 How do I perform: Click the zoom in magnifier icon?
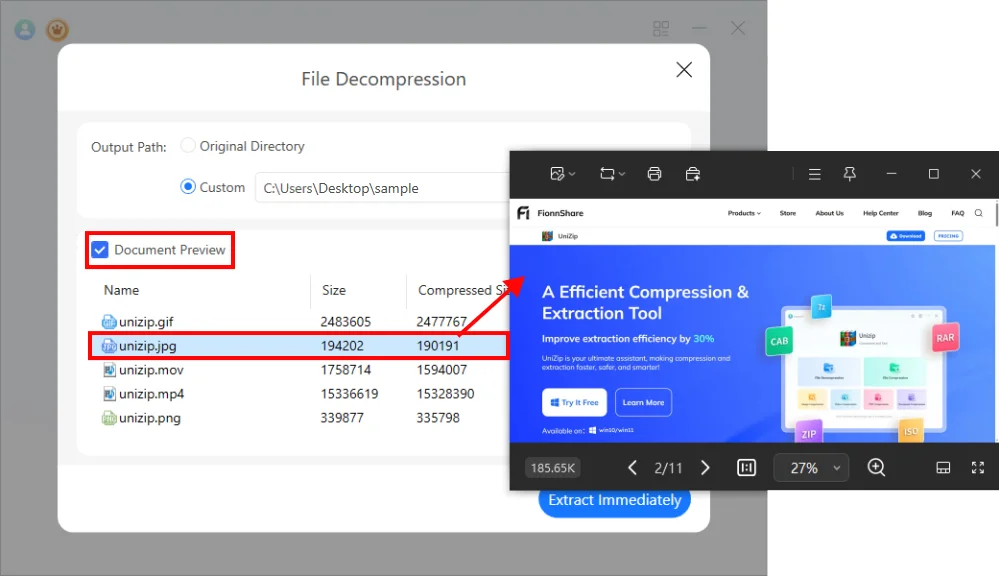pos(876,468)
